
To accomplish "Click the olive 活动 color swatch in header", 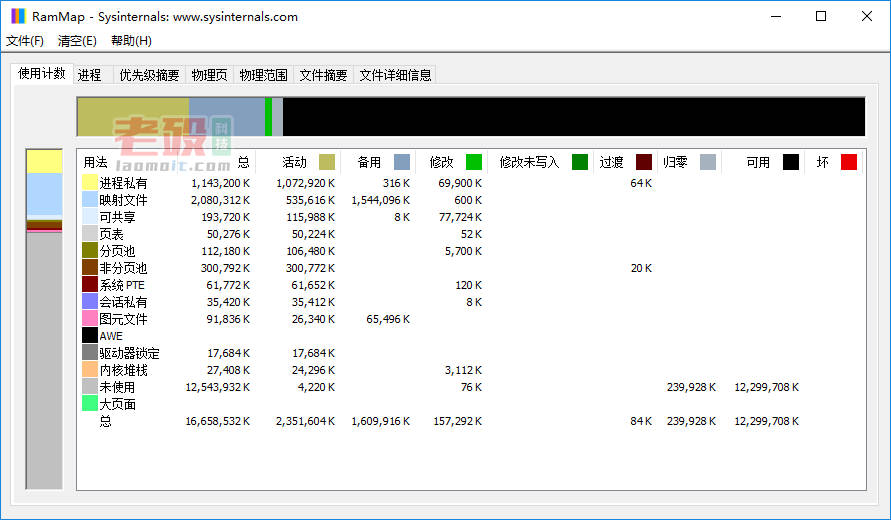I will [x=327, y=162].
